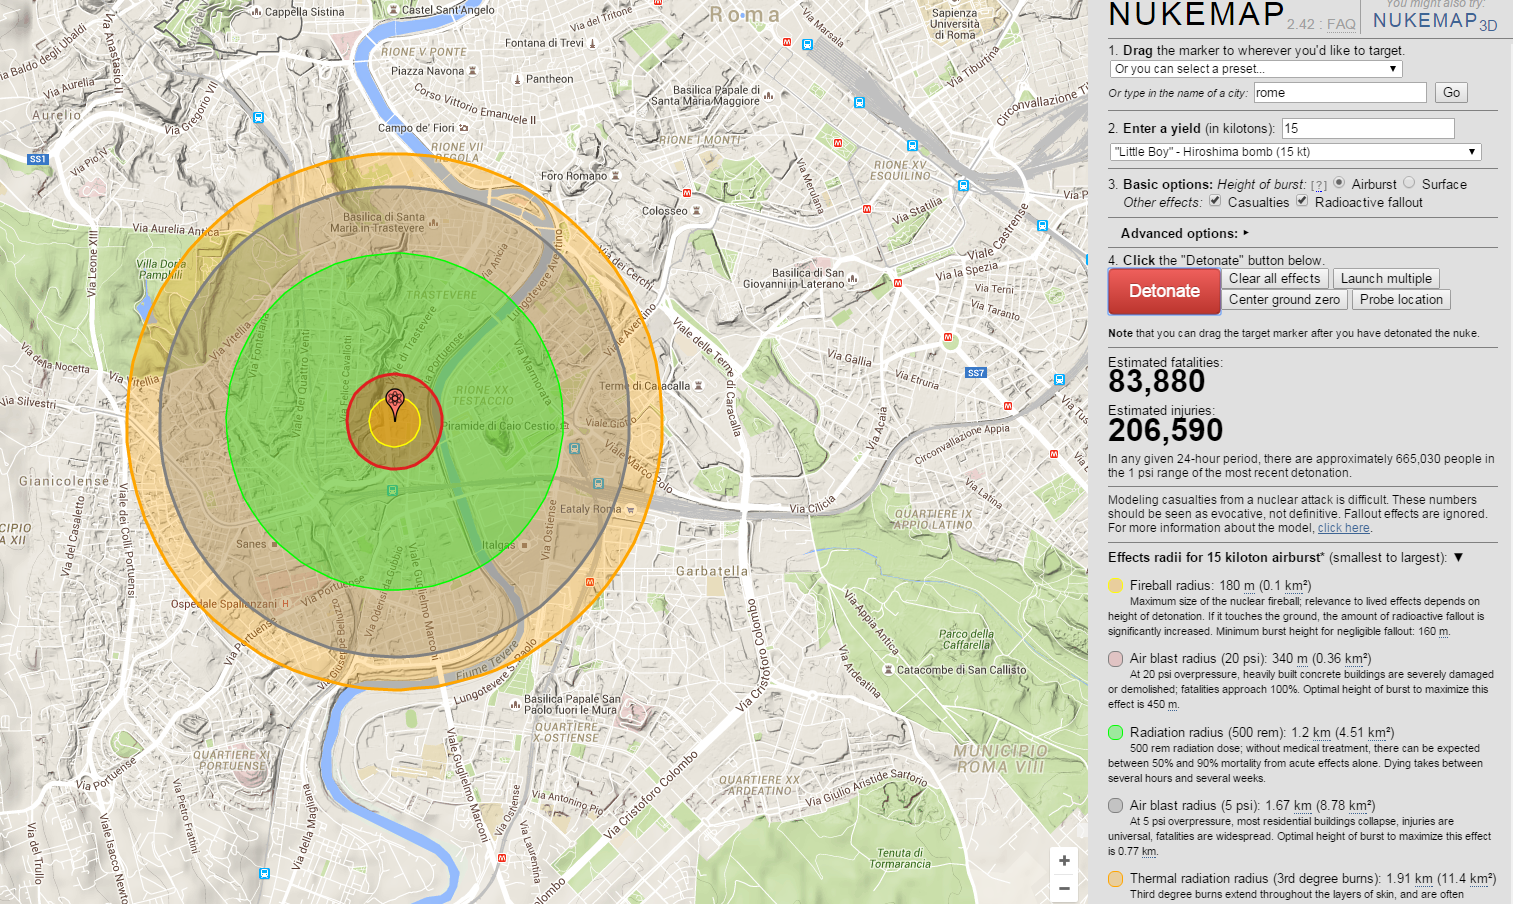Disable the Radioactive fallout checkbox
The width and height of the screenshot is (1513, 904).
click(x=1302, y=202)
